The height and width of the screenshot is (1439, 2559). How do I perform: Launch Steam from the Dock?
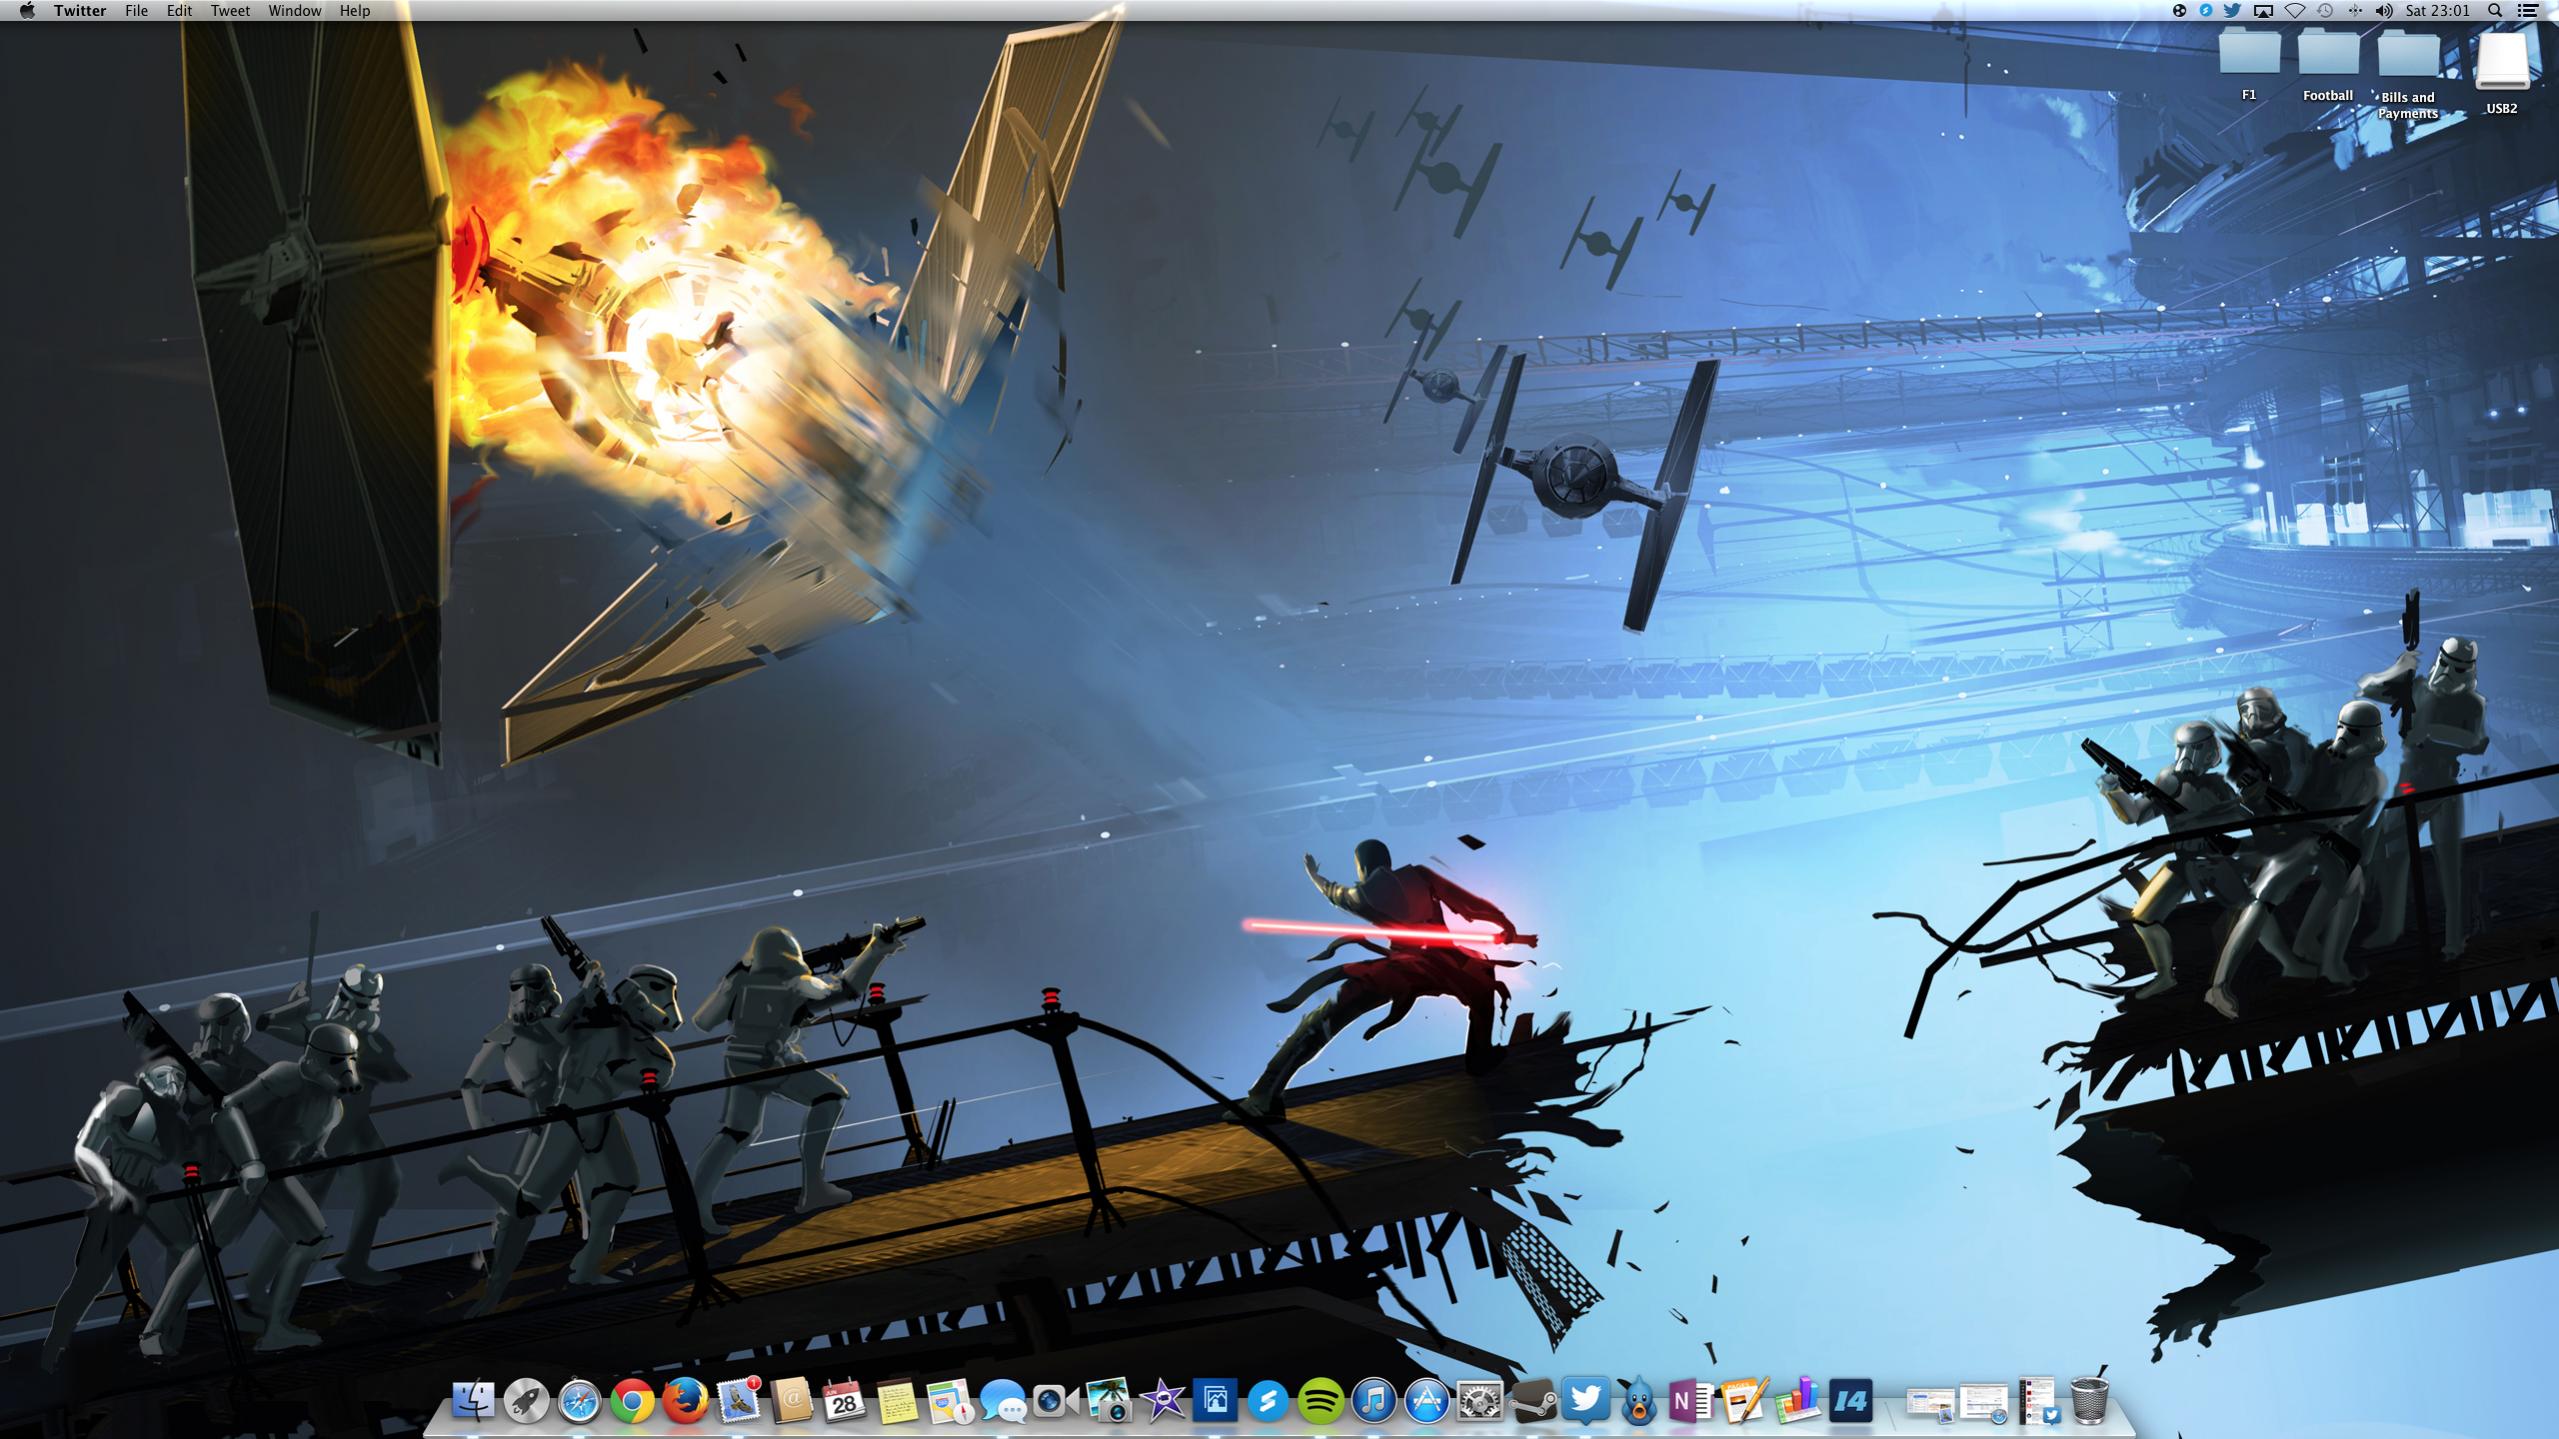point(1533,1401)
